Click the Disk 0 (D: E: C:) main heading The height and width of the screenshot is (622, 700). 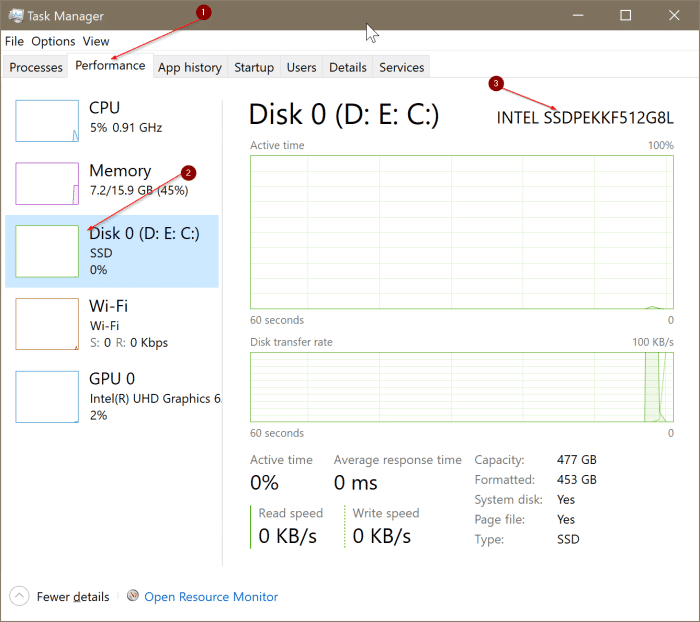coord(344,114)
